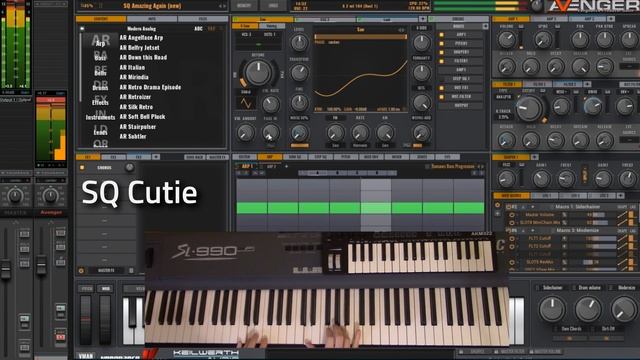Screen dimensions: 640x360
Task: Toggle the AMP1 routing indicator
Action: click(x=441, y=35)
